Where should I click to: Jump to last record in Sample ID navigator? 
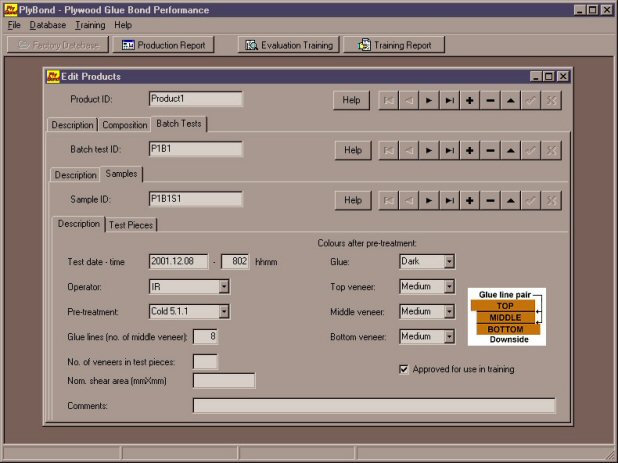click(x=449, y=201)
